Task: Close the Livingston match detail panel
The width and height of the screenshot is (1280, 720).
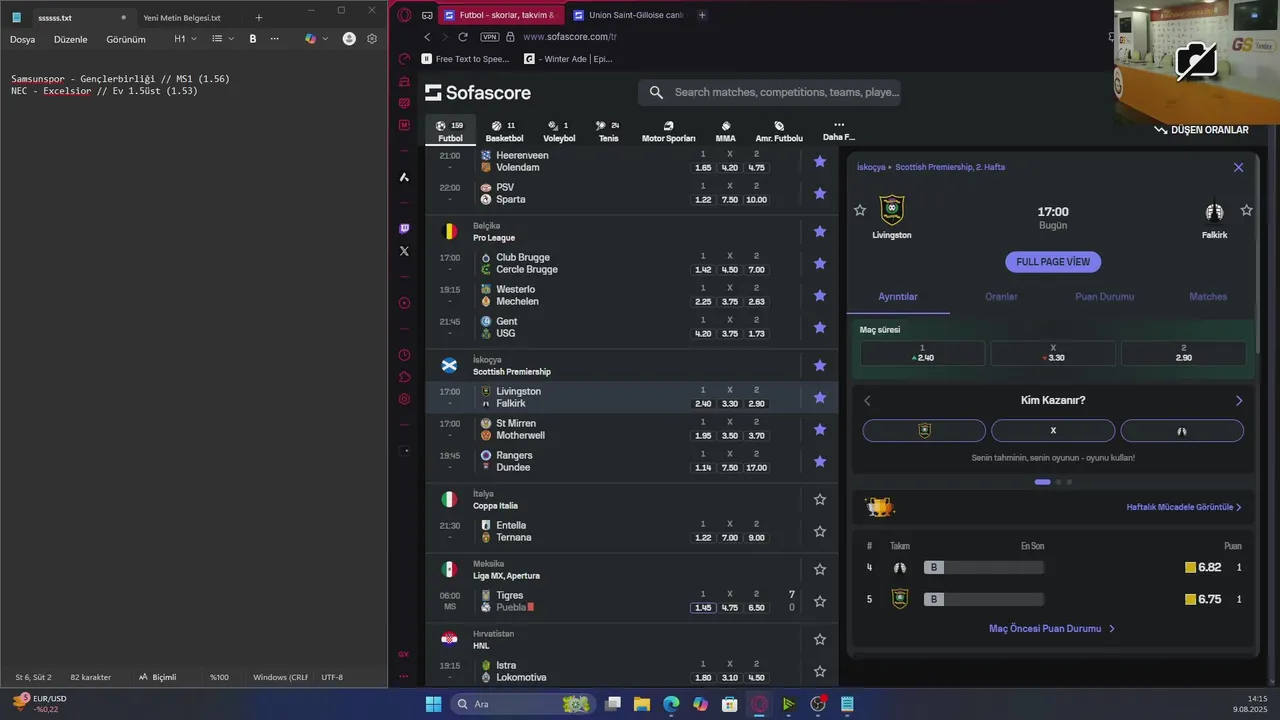Action: click(1238, 167)
